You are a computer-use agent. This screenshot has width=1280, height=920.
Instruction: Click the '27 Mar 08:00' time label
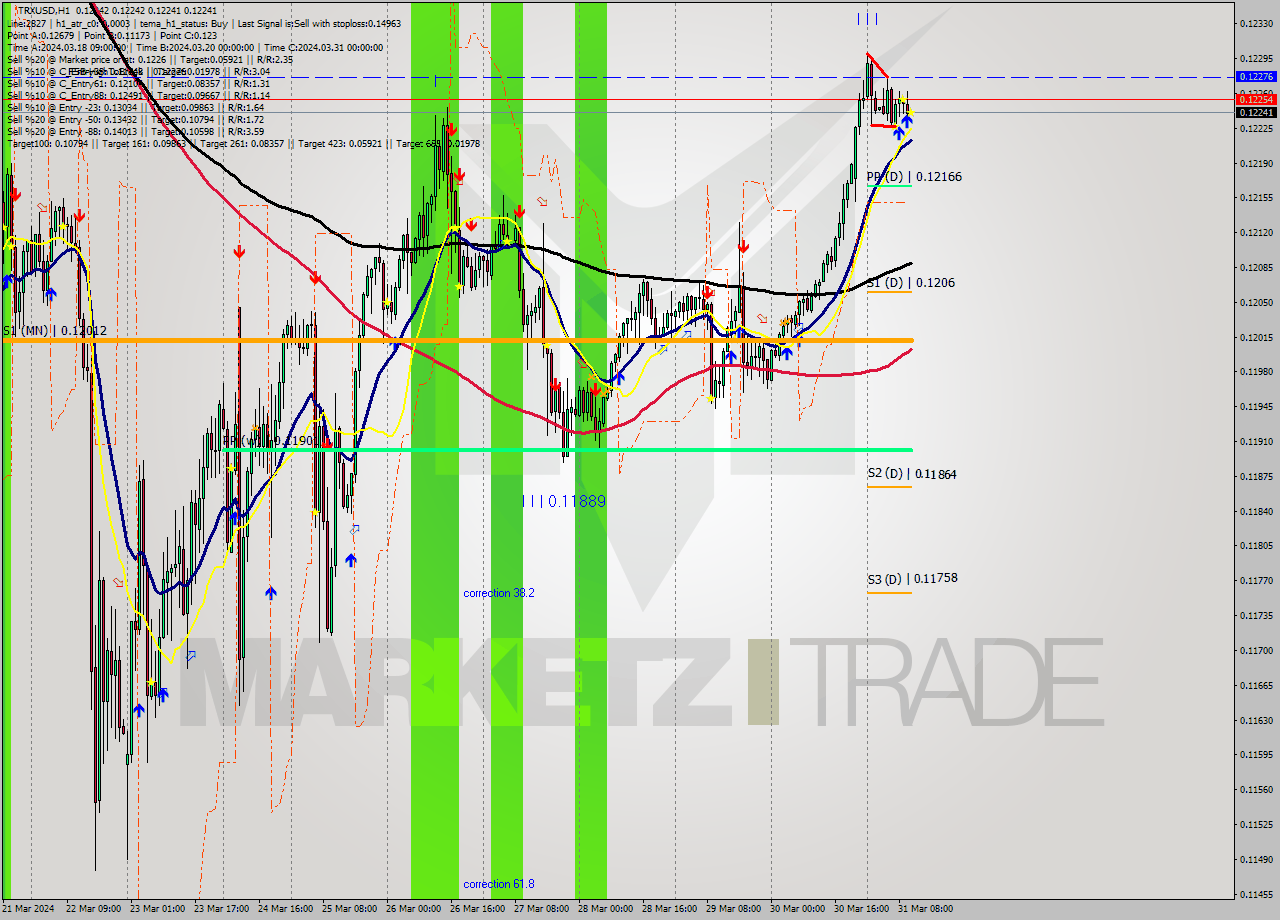(540, 909)
